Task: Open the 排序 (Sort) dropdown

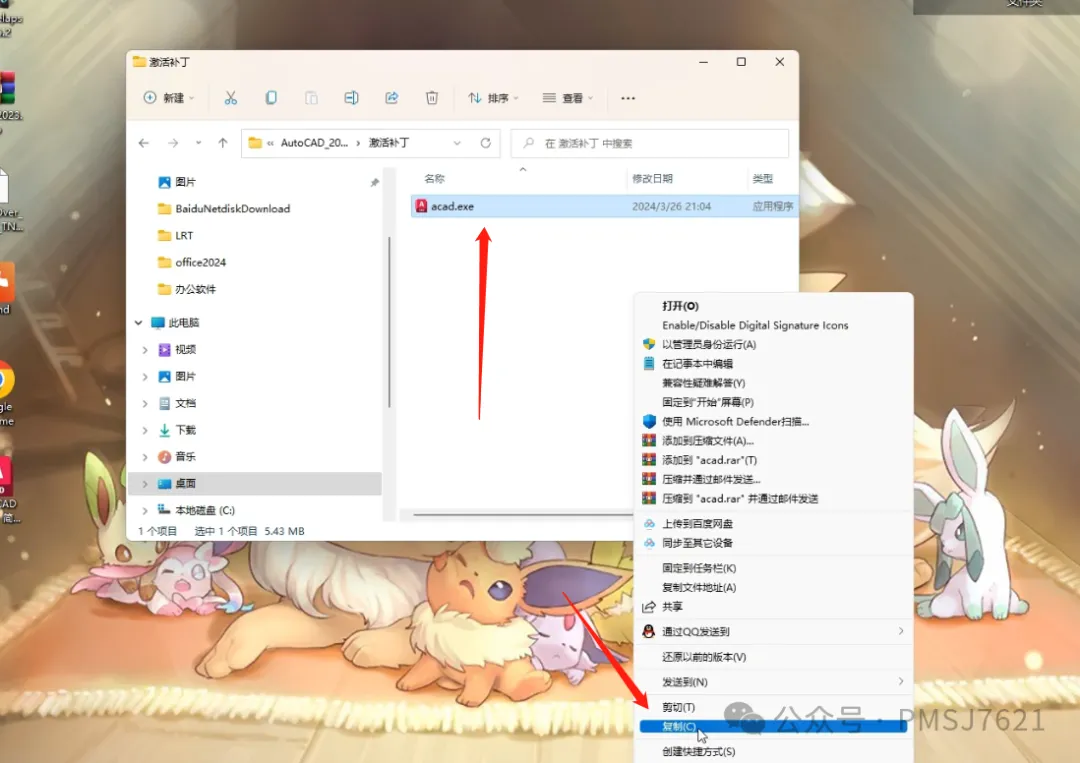Action: pos(493,98)
